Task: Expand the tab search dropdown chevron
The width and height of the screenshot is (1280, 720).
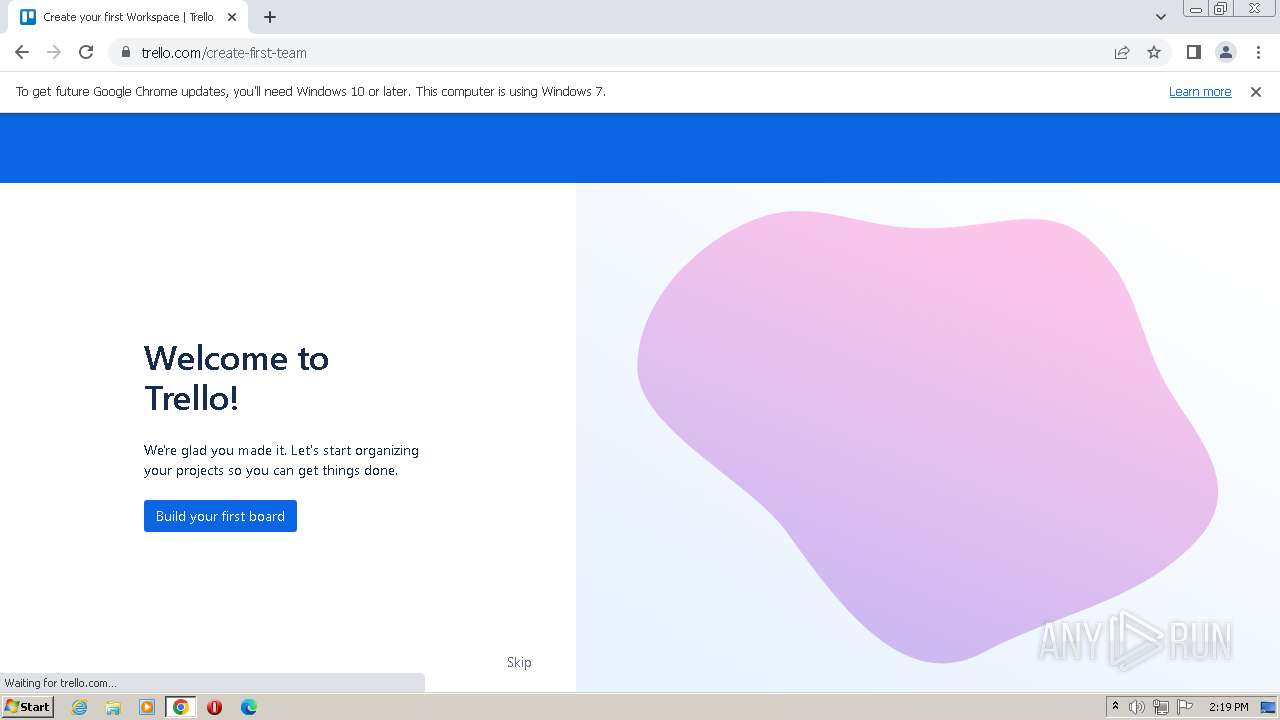Action: pyautogui.click(x=1160, y=17)
